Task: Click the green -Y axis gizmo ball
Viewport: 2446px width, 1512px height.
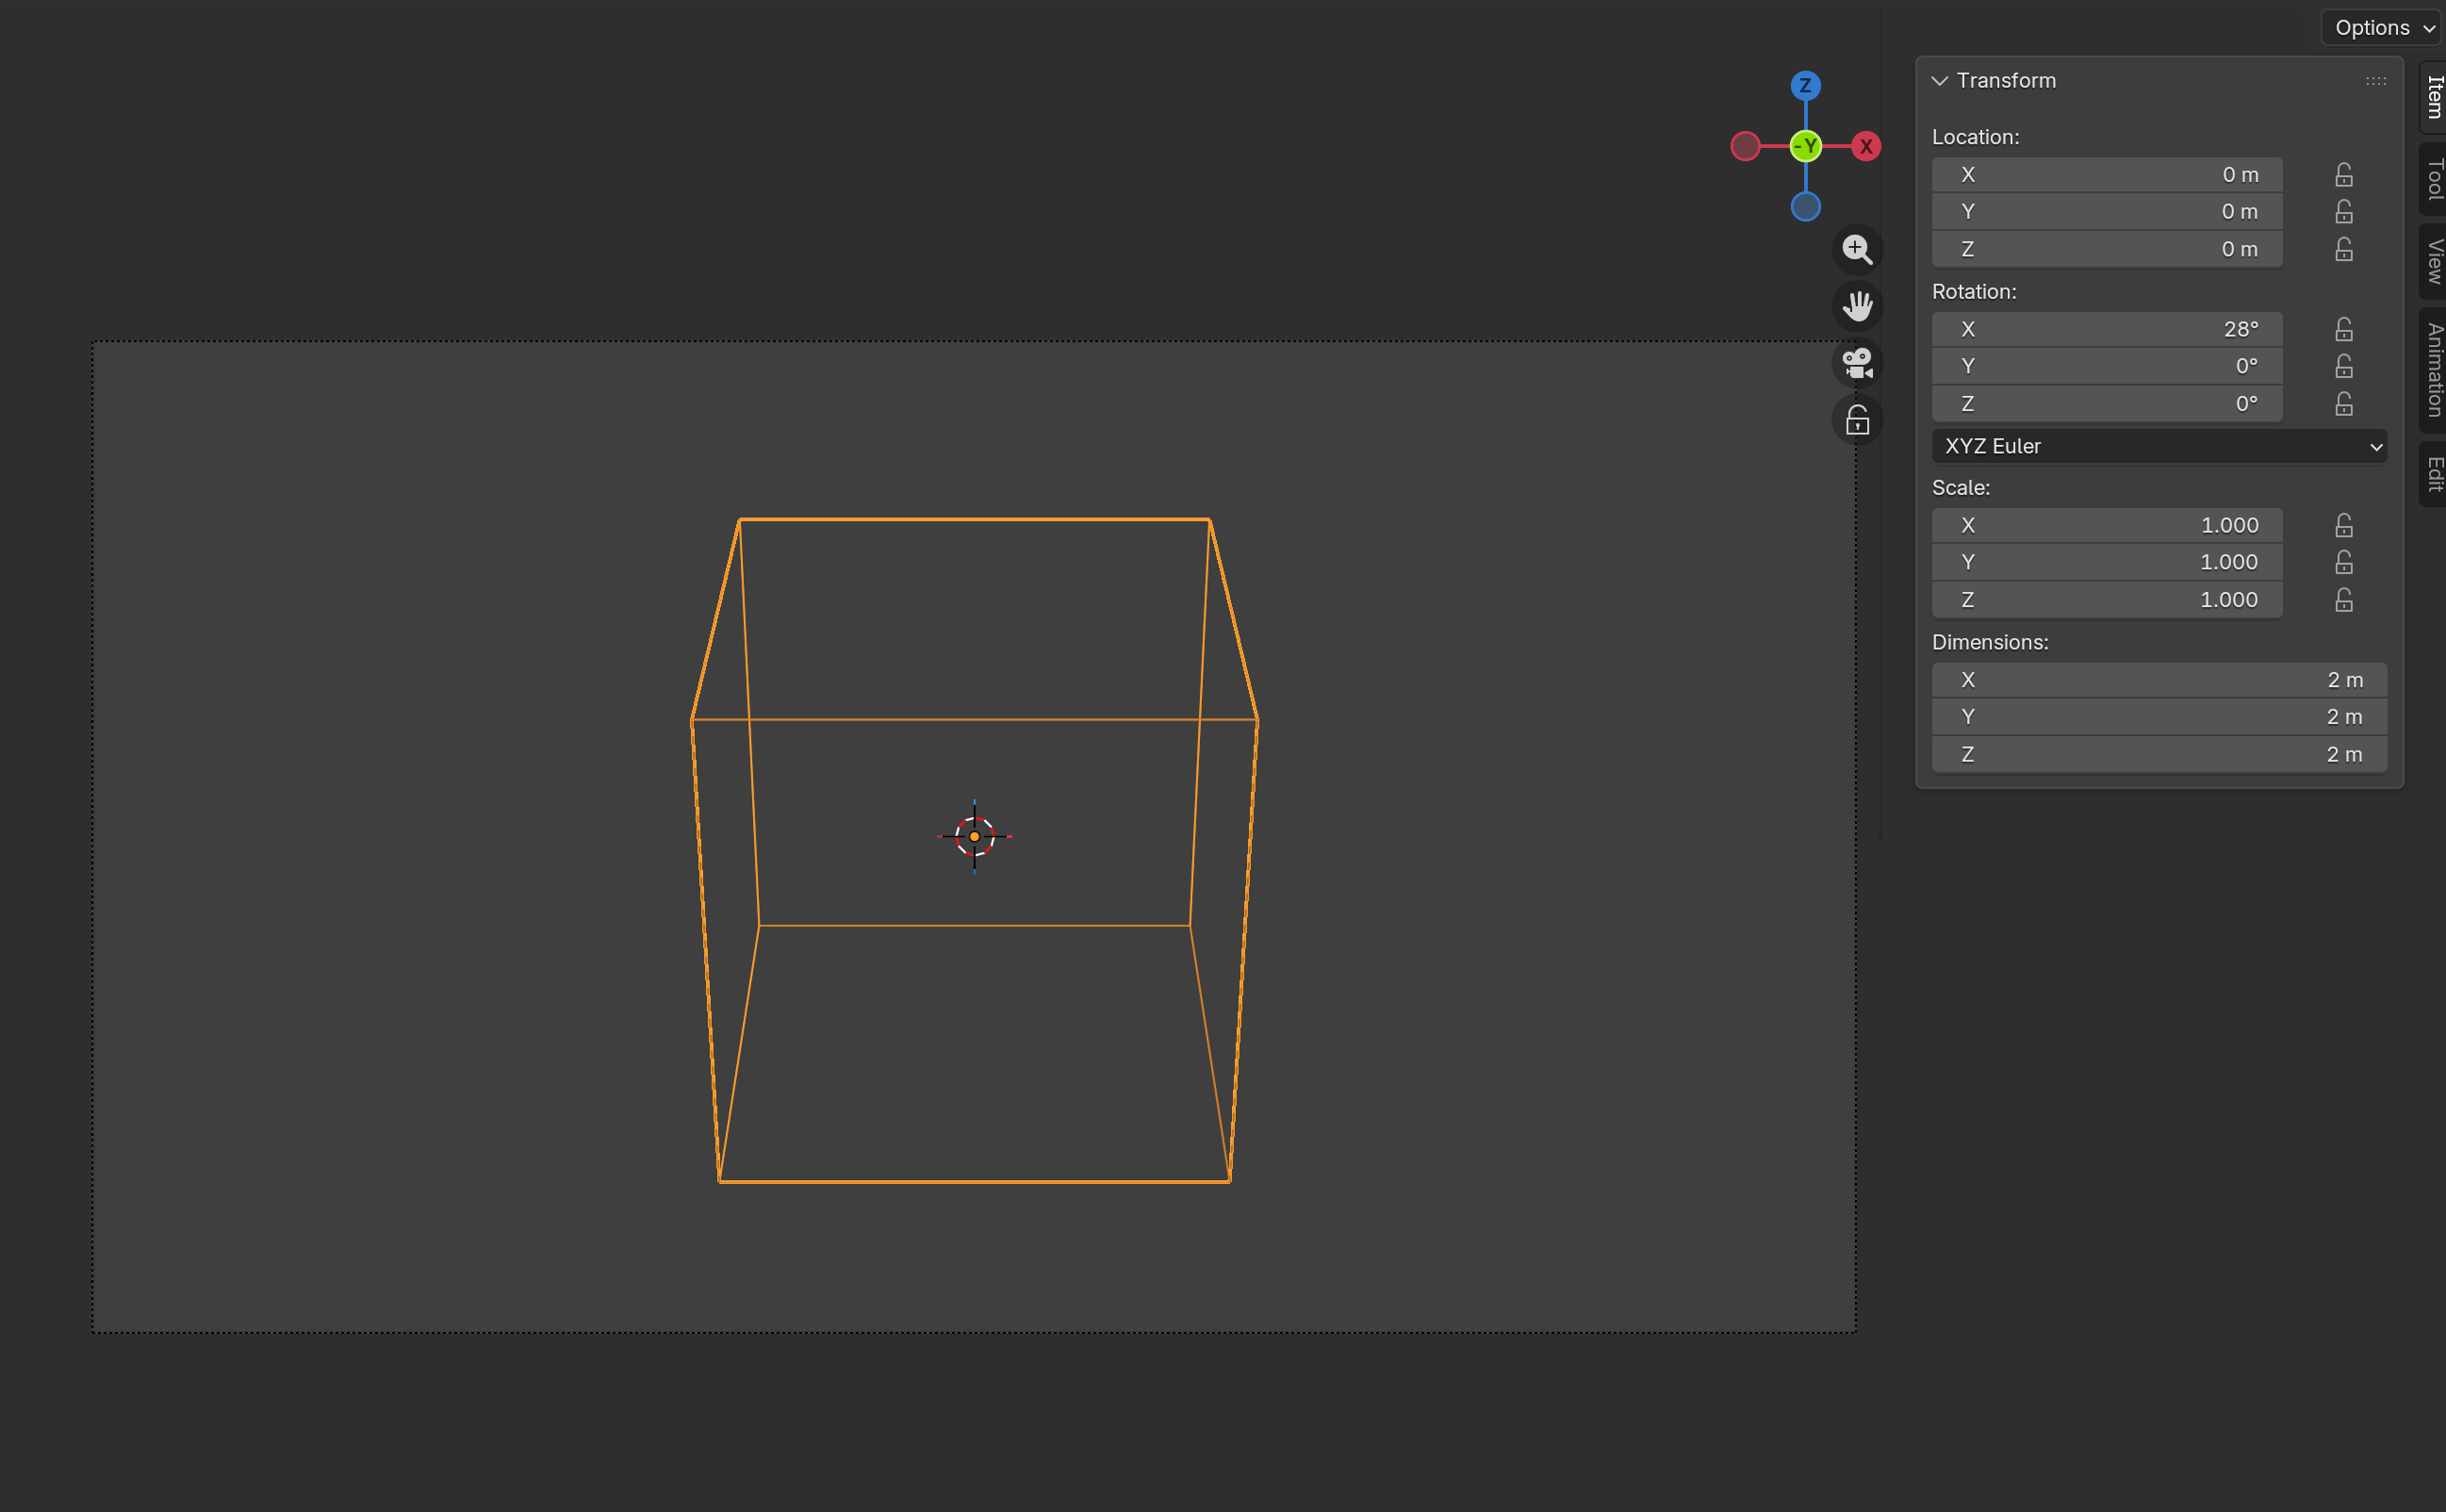Action: pyautogui.click(x=1805, y=146)
